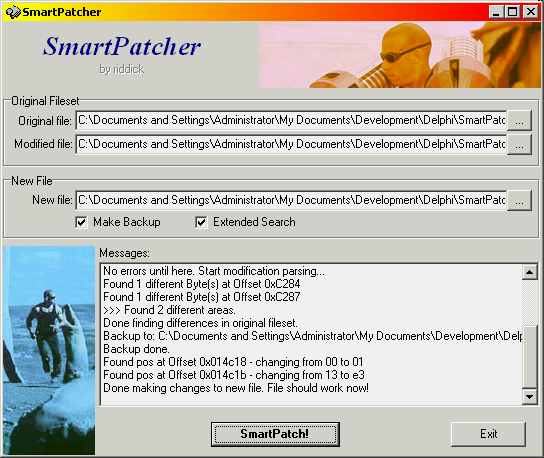Click the messages scrollbar up arrow
The width and height of the screenshot is (544, 458).
tap(529, 272)
